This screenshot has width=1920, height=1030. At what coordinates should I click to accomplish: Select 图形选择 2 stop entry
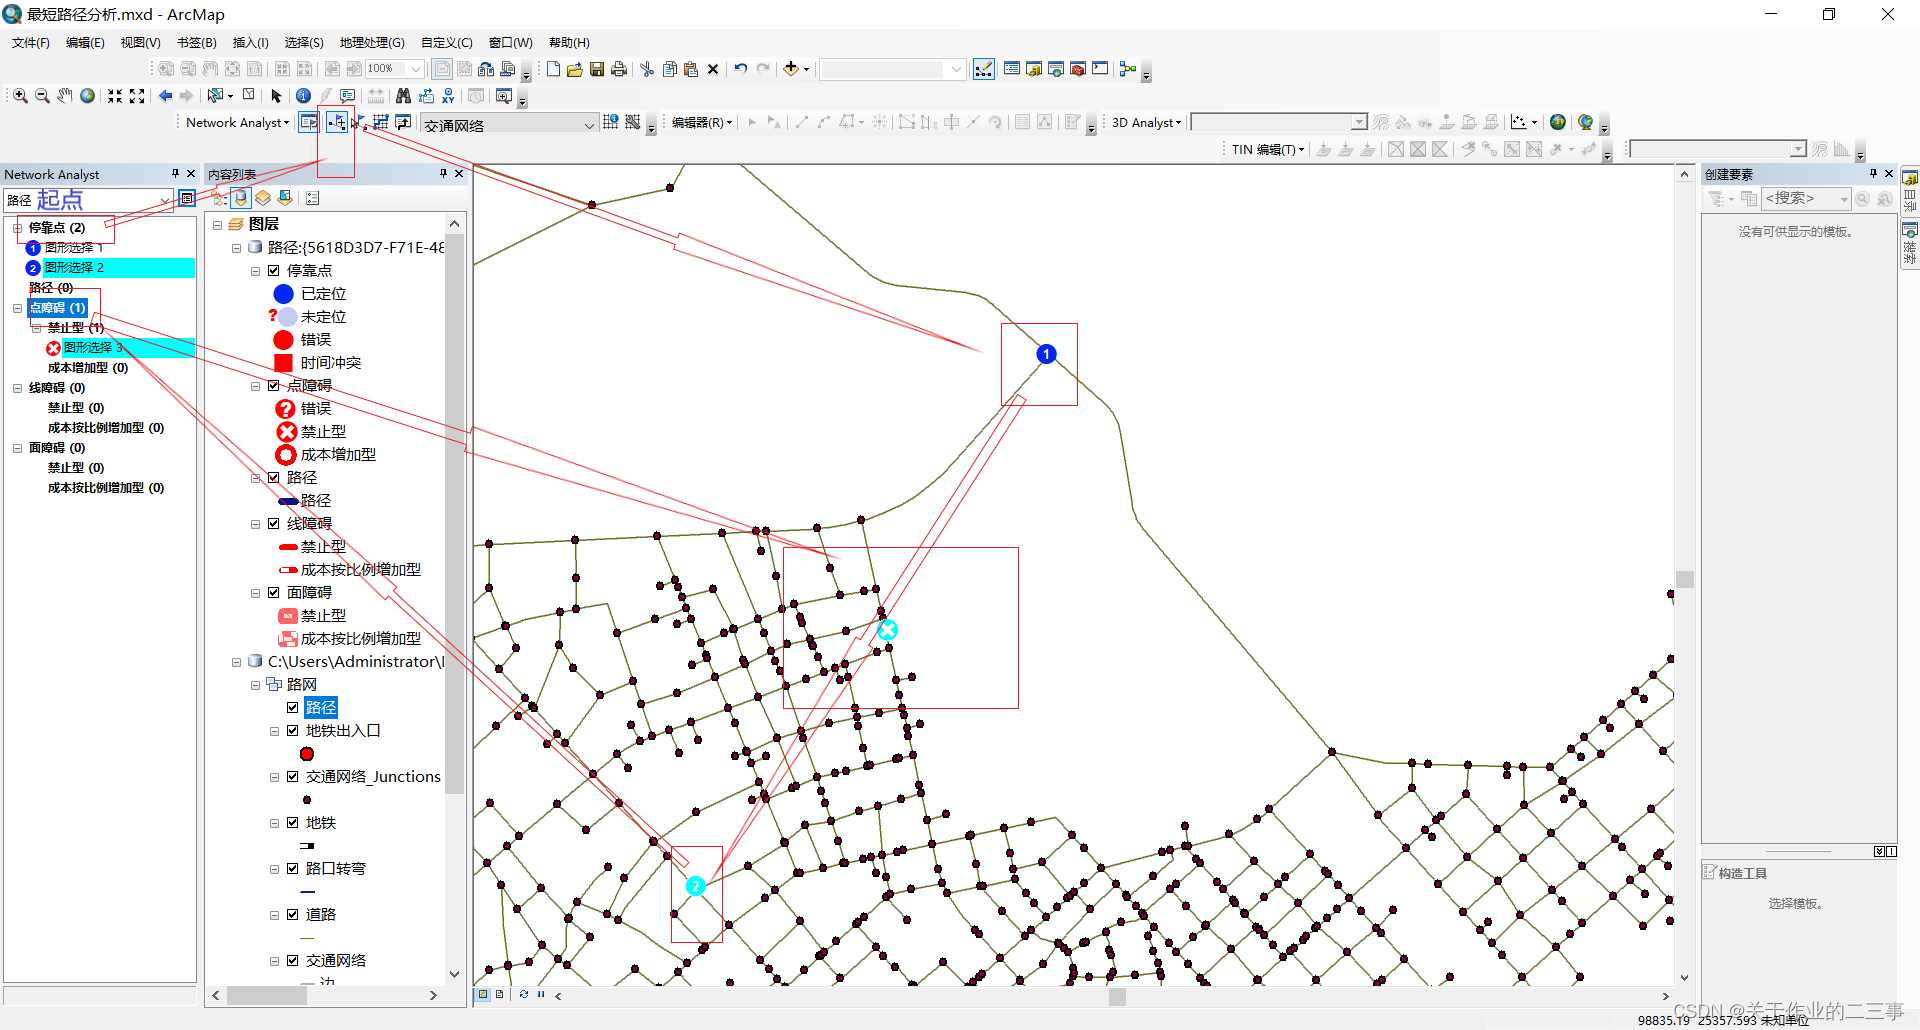[x=74, y=268]
